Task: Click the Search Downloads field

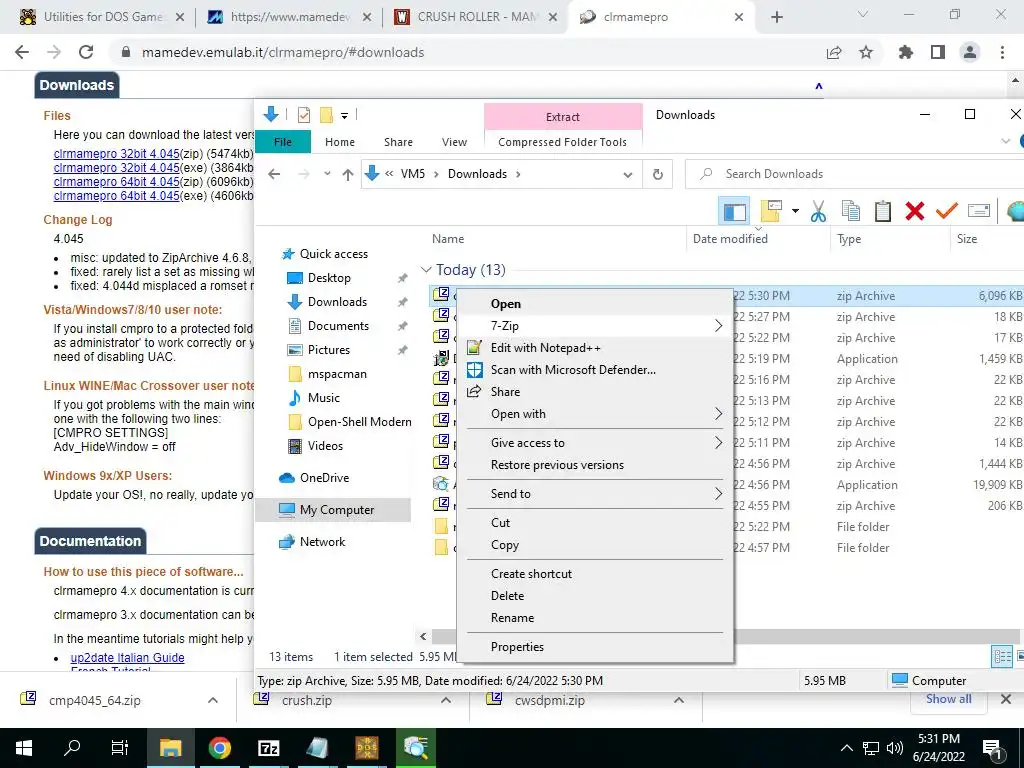Action: (853, 174)
